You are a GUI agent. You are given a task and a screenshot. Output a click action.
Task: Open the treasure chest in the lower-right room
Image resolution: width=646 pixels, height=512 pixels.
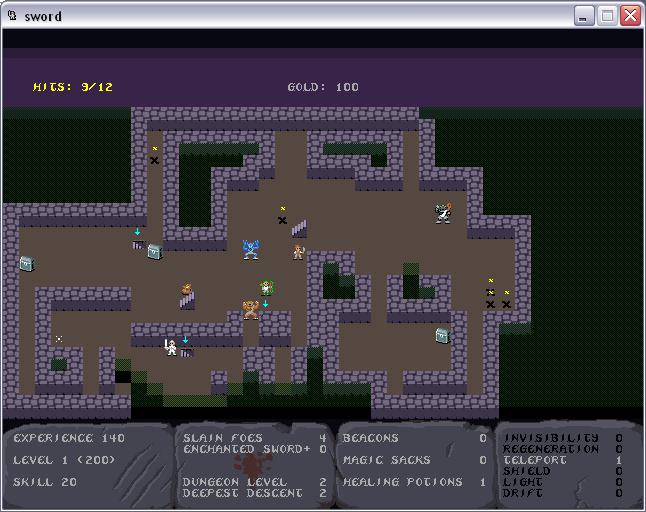click(x=443, y=336)
